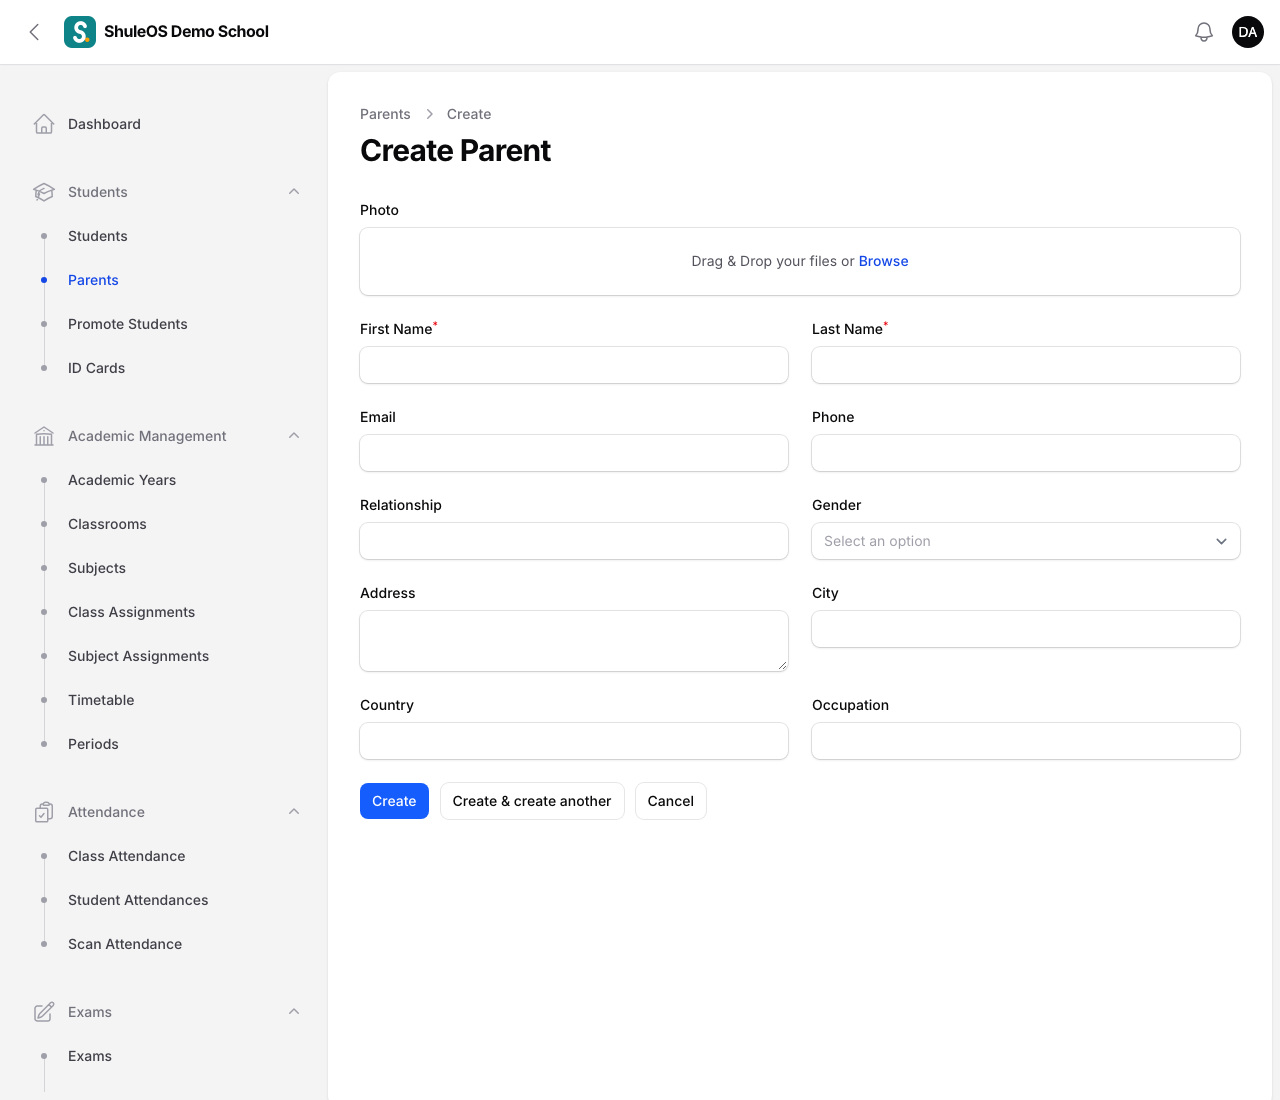Open Timetable page
Viewport: 1280px width, 1100px height.
[101, 700]
